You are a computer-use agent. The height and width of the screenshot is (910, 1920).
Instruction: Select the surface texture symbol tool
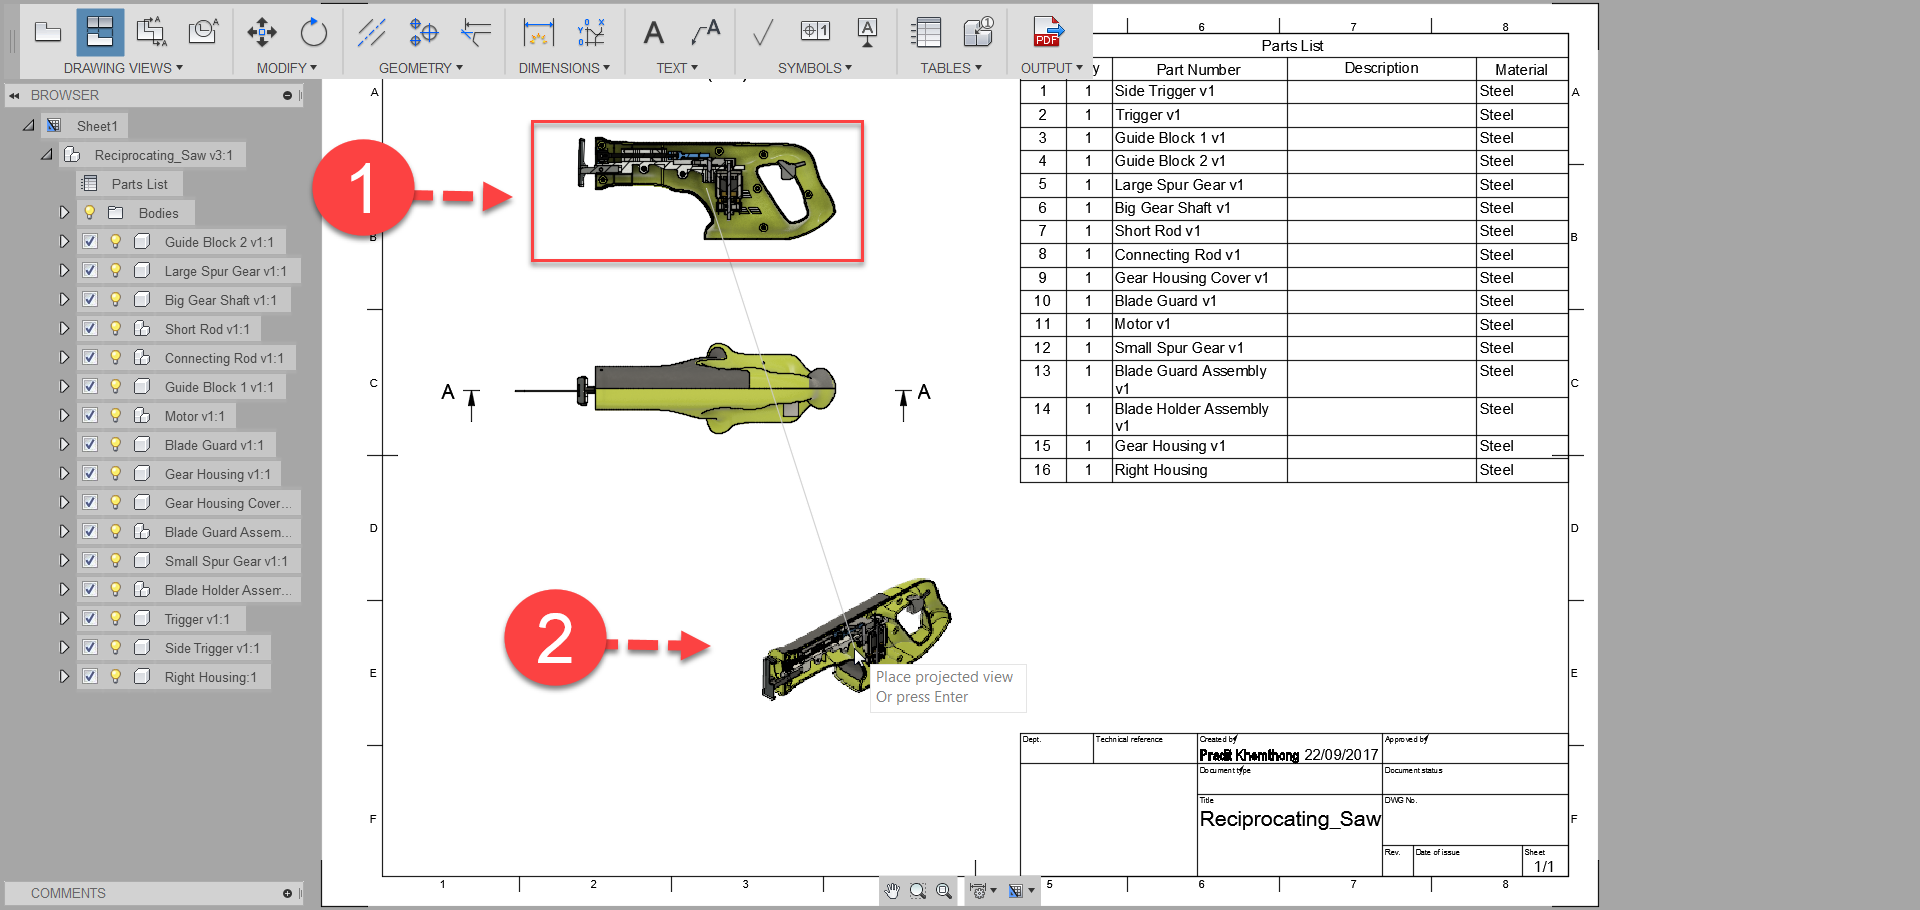pos(762,33)
